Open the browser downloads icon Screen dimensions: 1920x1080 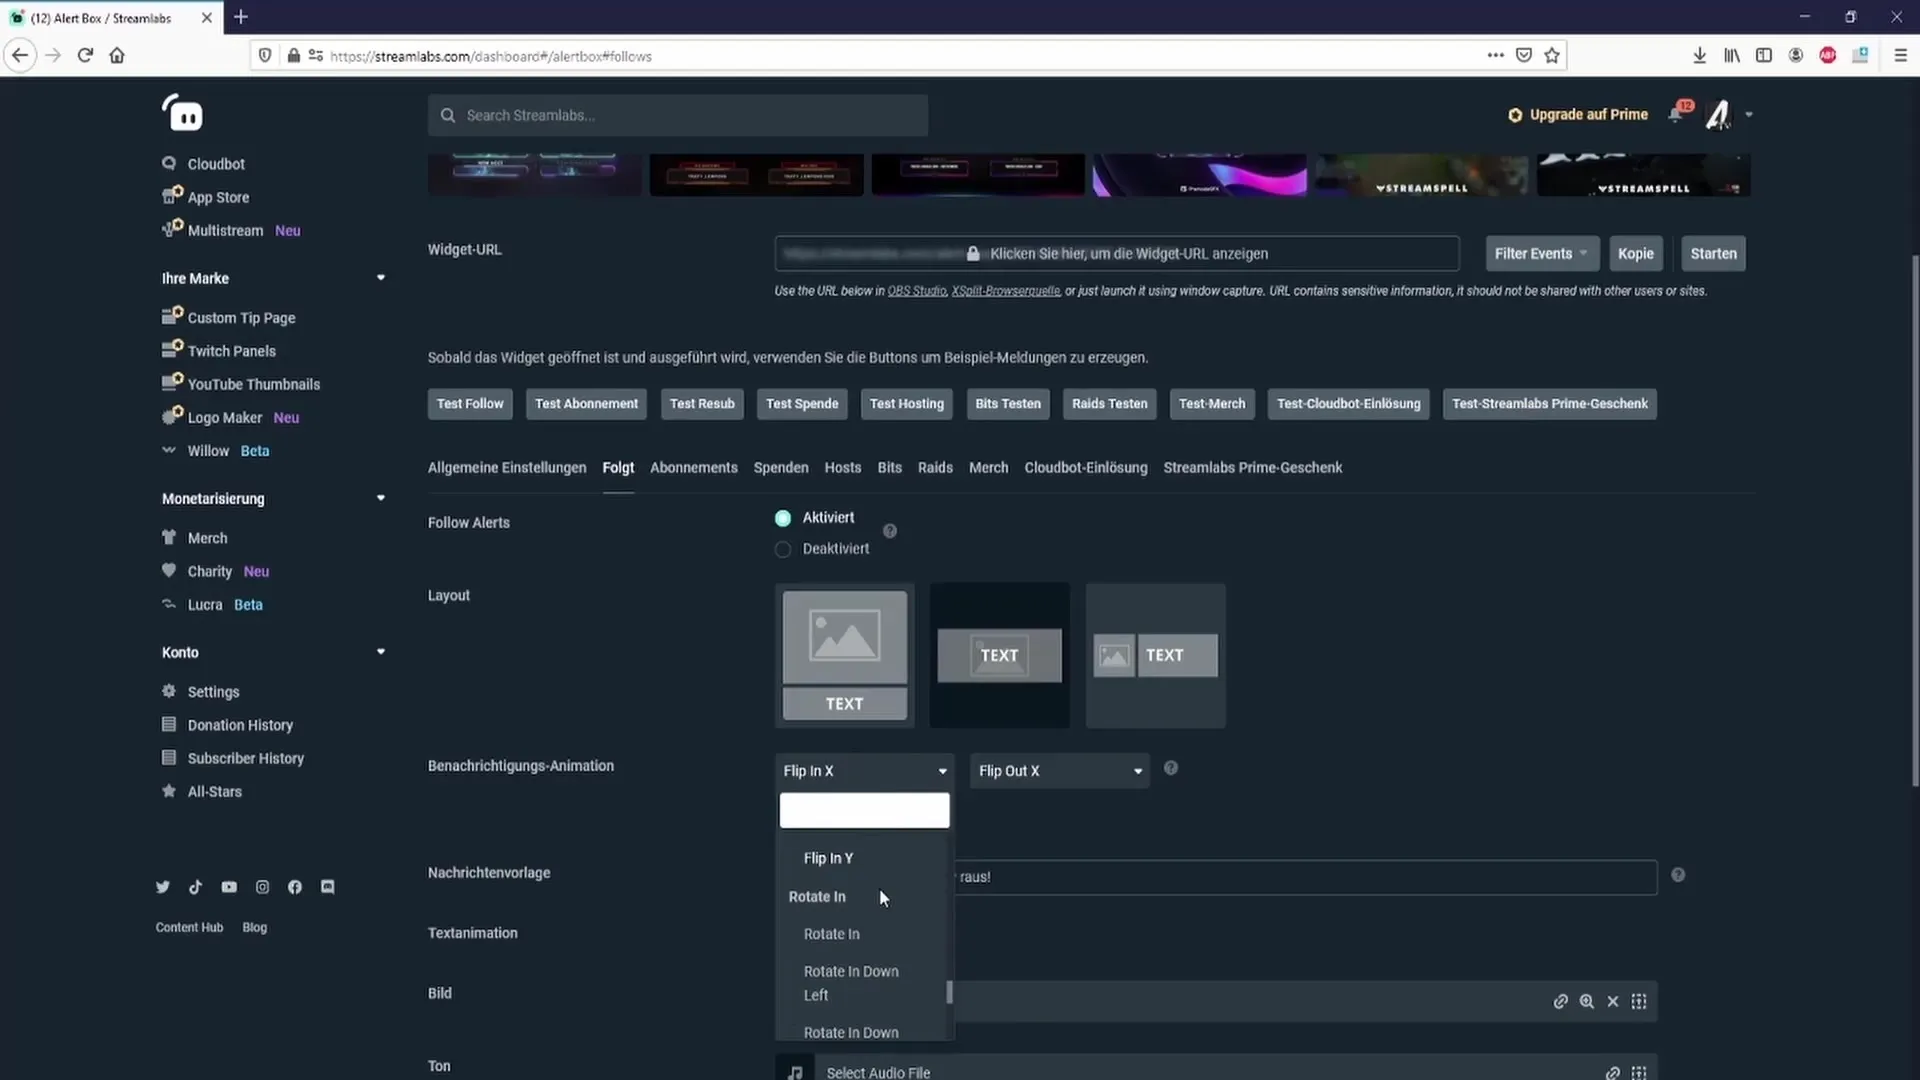click(x=1699, y=55)
